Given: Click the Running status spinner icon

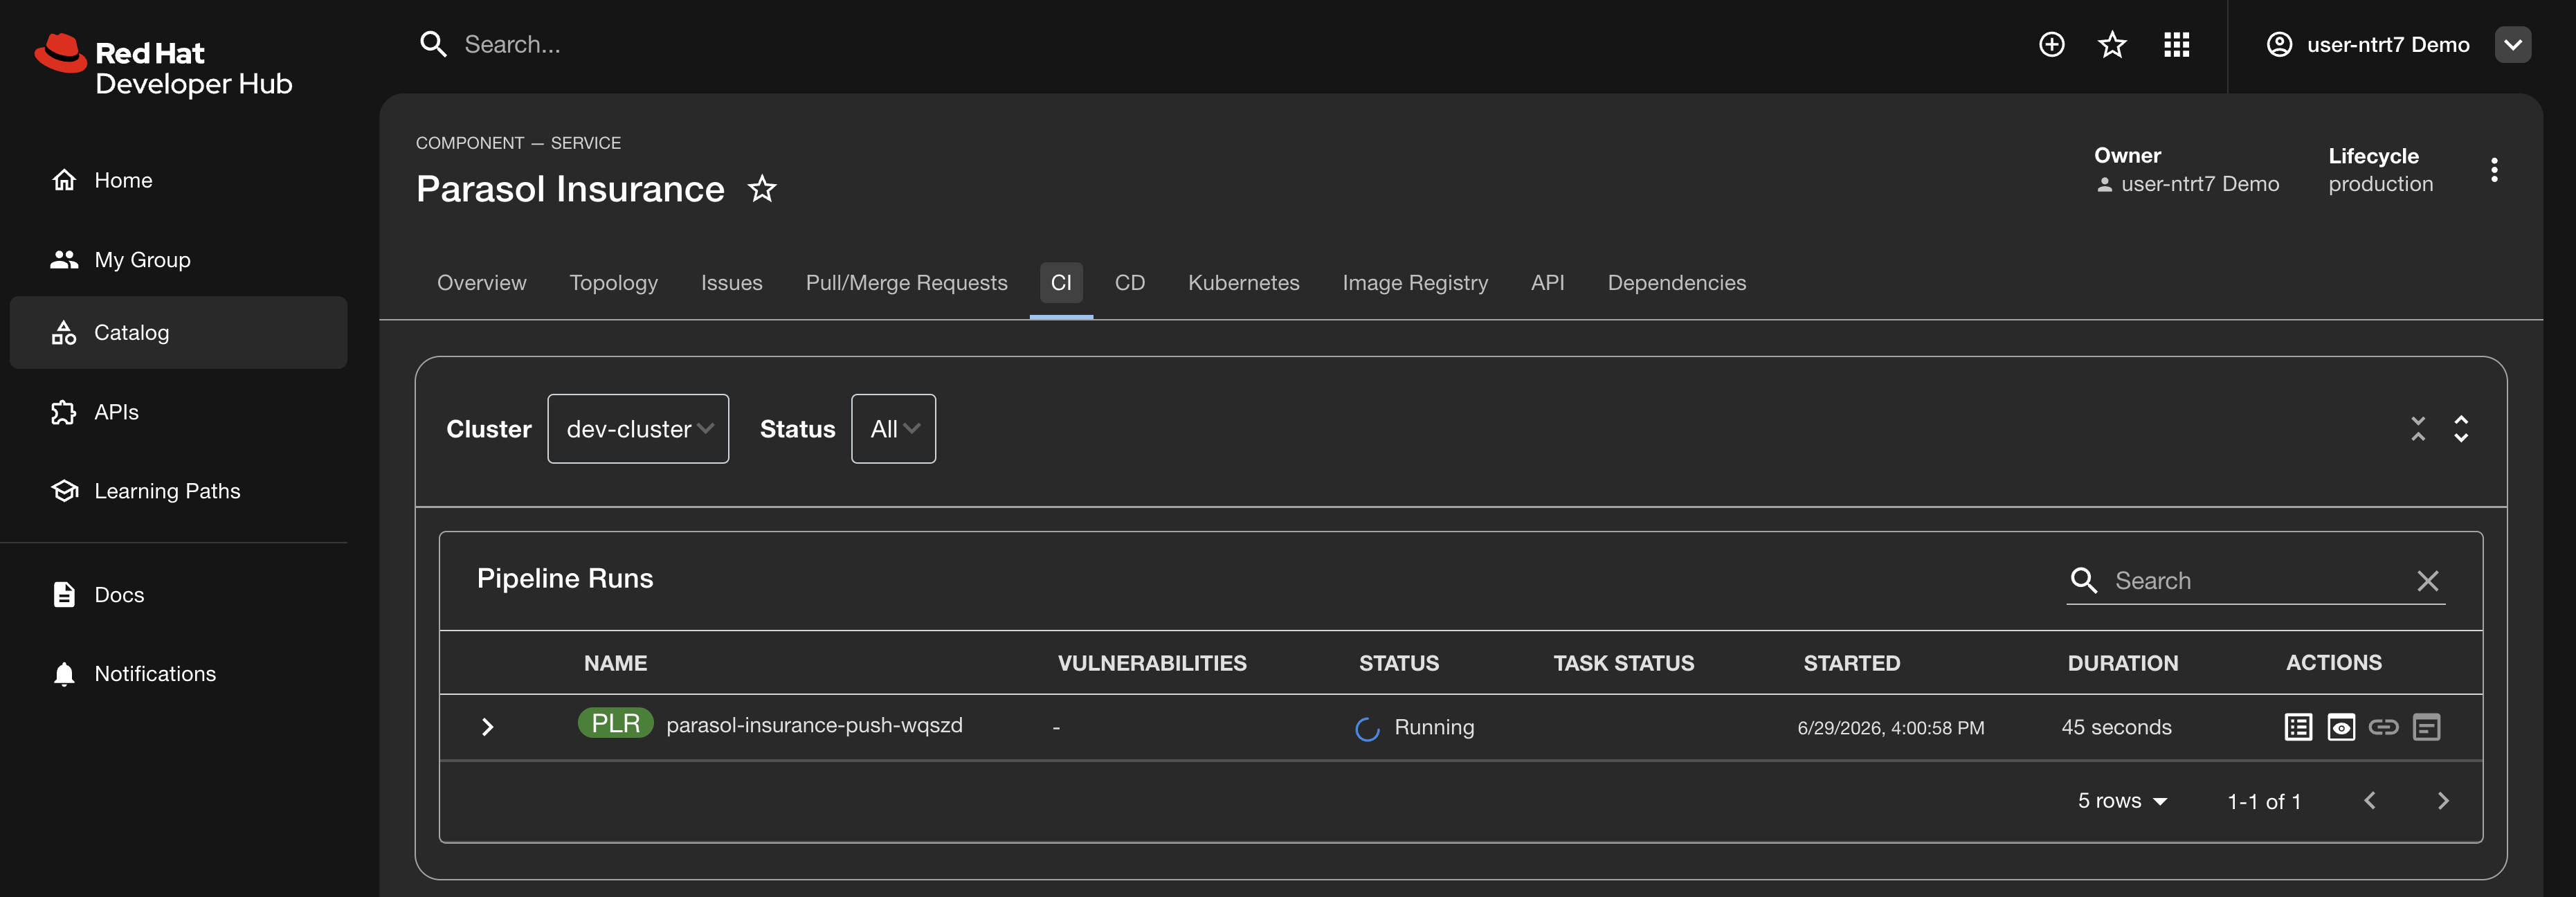Looking at the screenshot, I should [x=1367, y=729].
